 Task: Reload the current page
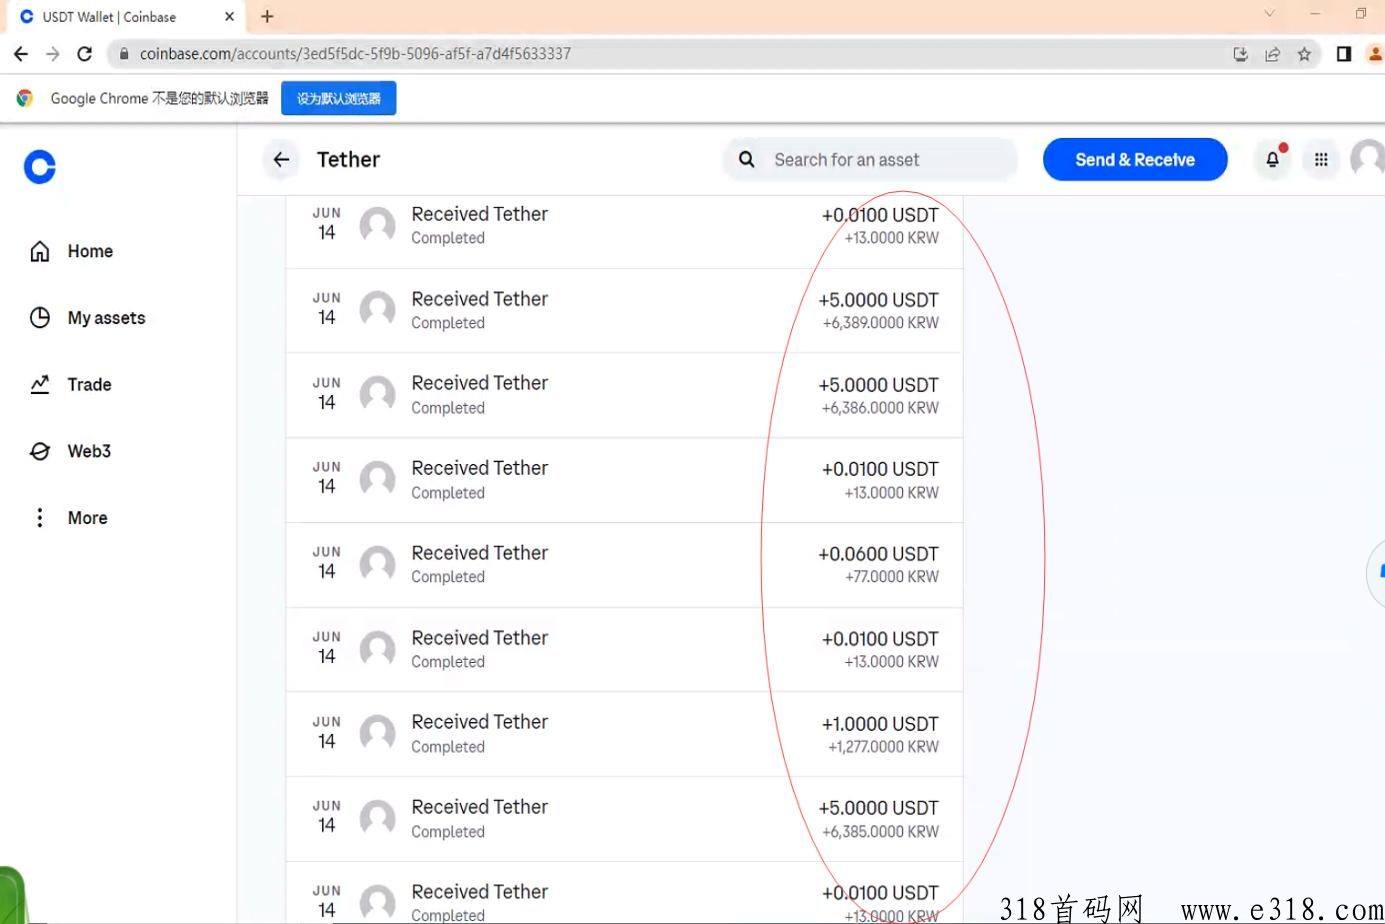pyautogui.click(x=85, y=54)
